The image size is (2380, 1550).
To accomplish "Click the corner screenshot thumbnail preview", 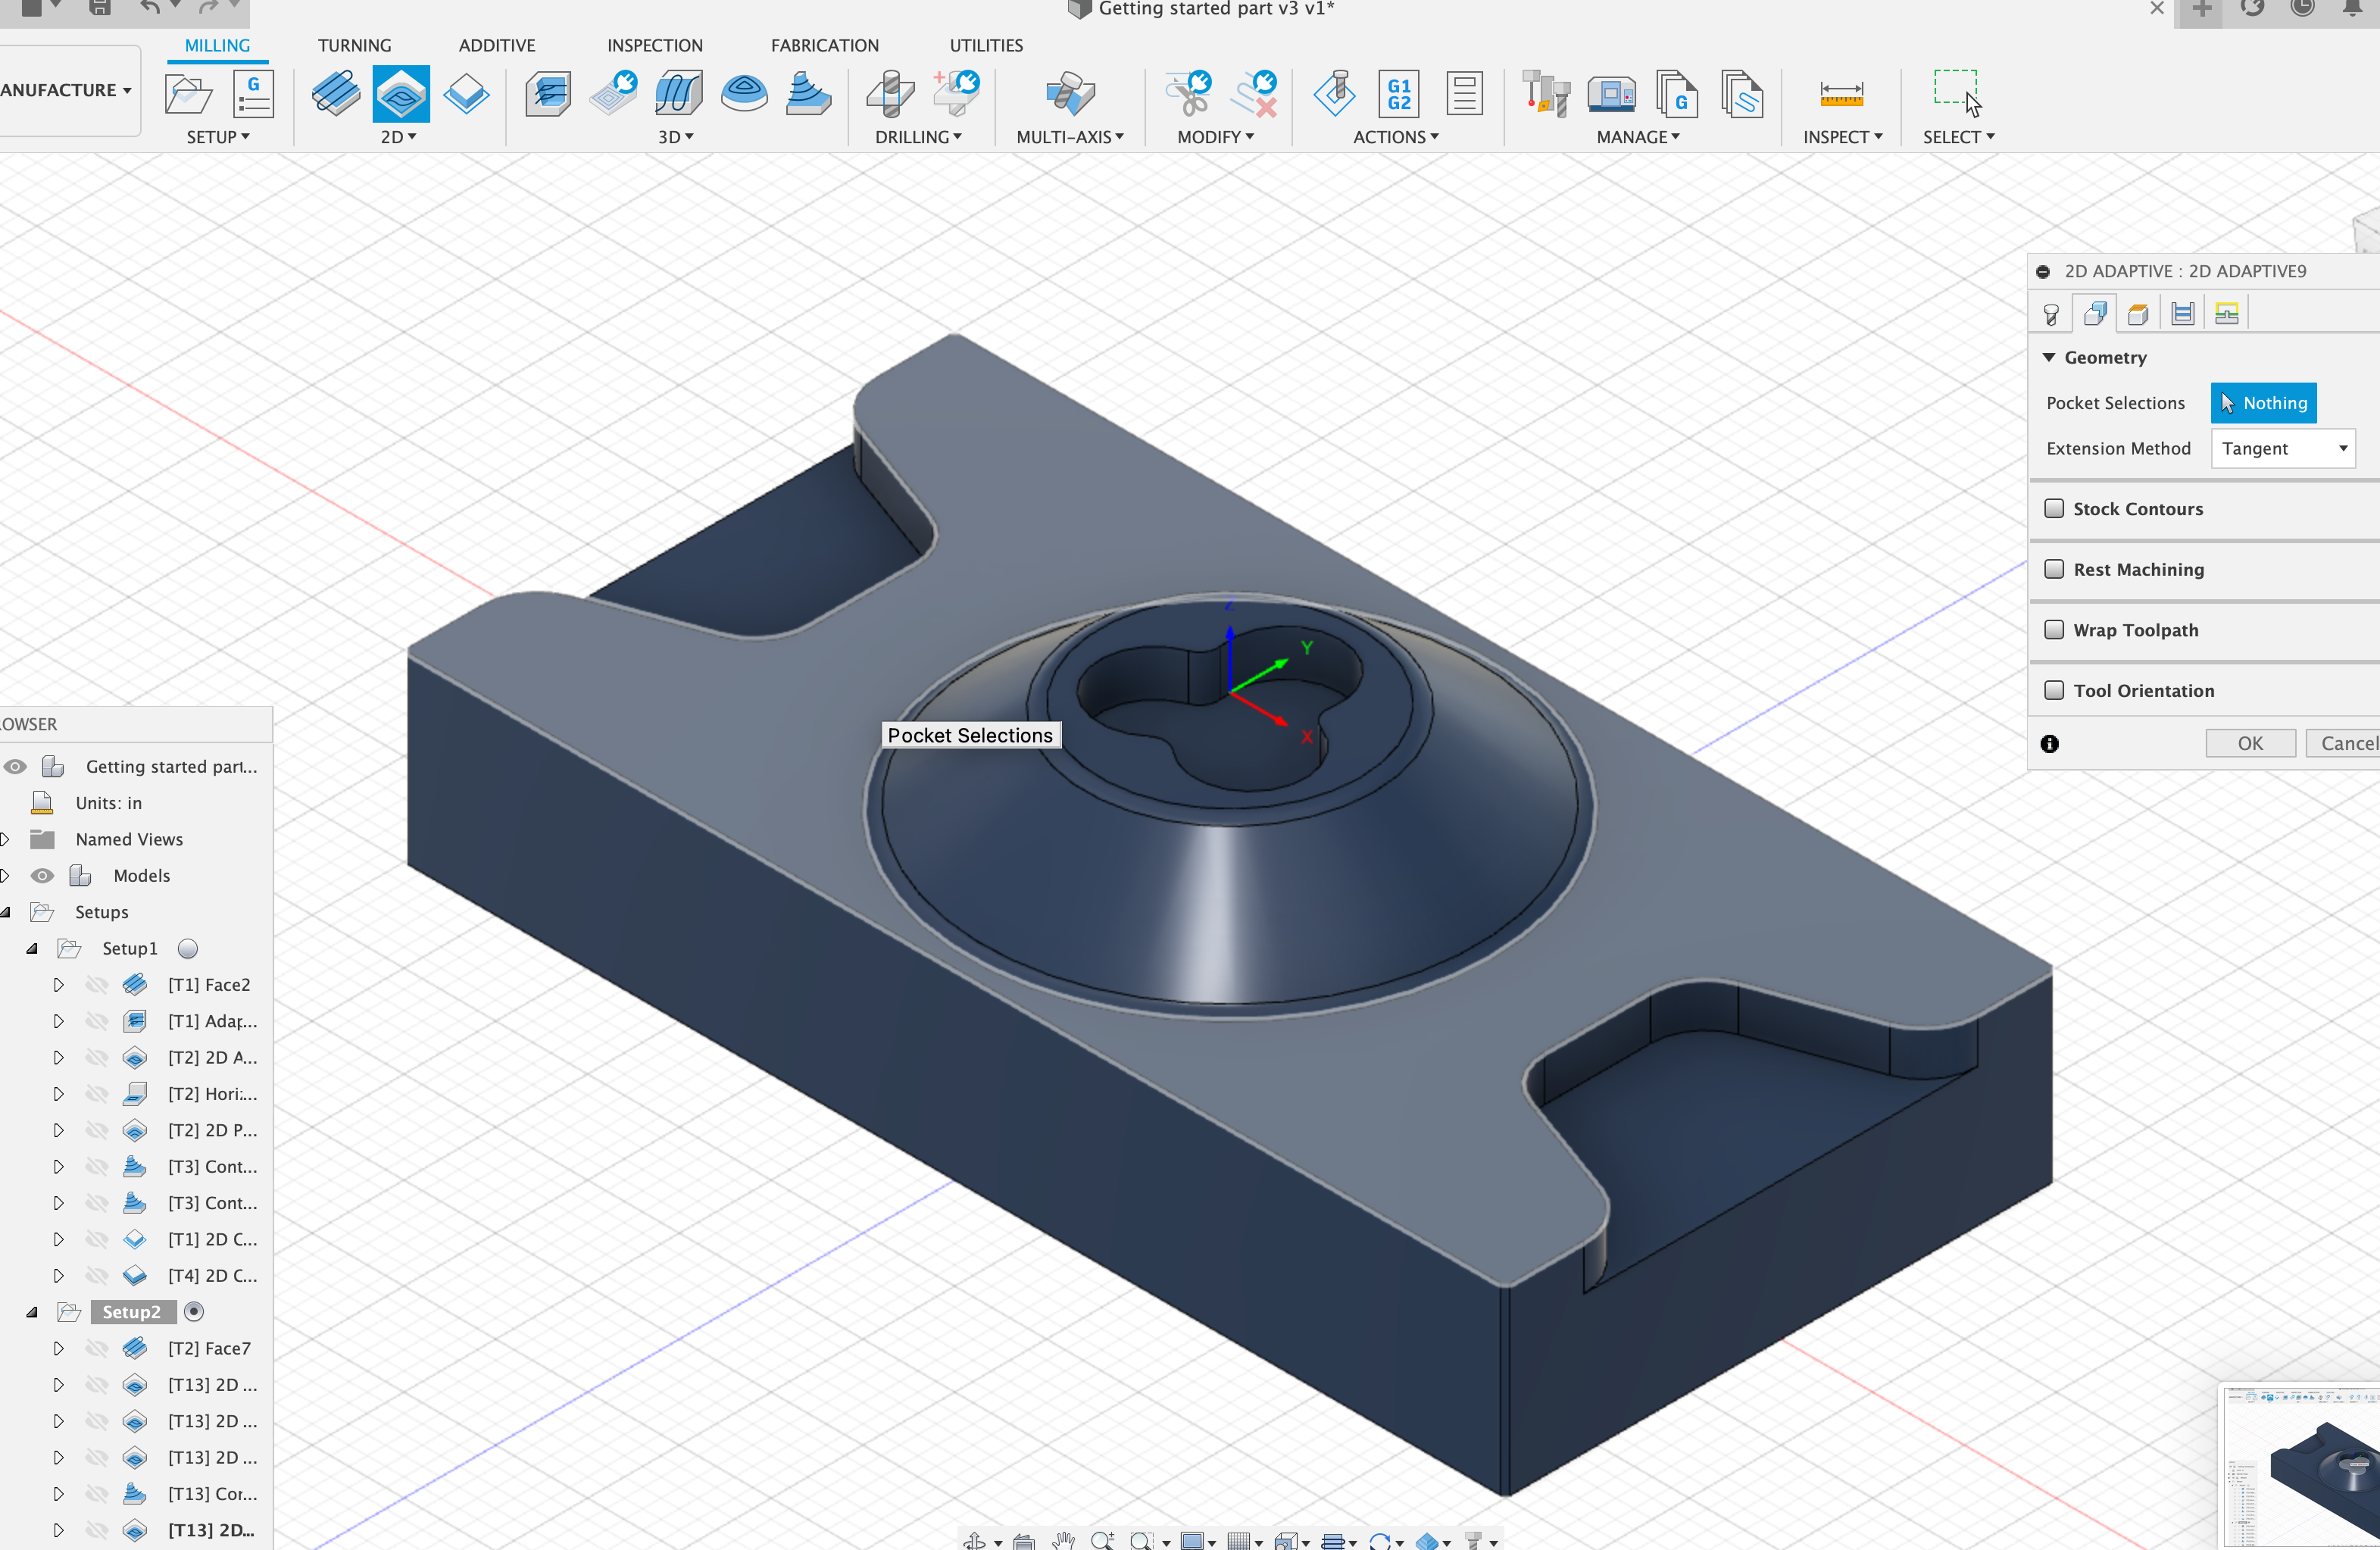I will point(2300,1468).
